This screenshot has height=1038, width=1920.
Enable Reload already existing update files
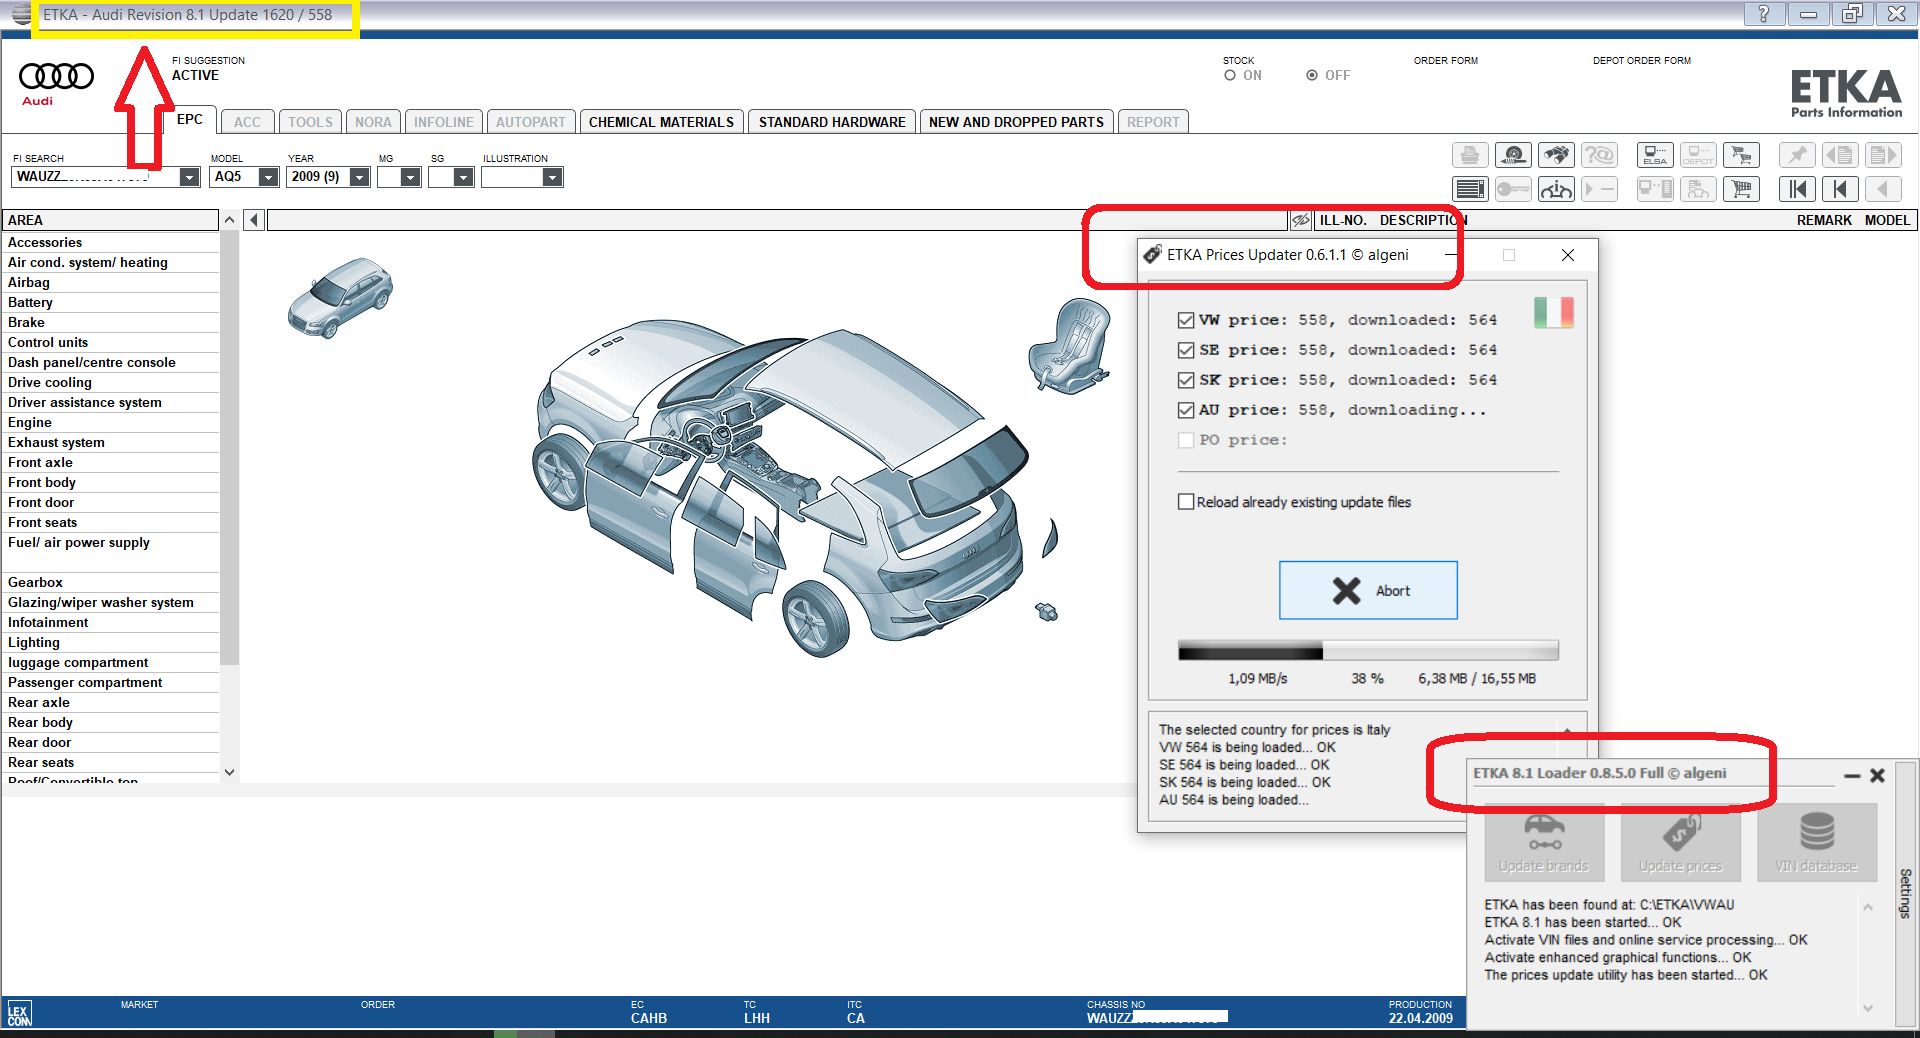pos(1186,502)
